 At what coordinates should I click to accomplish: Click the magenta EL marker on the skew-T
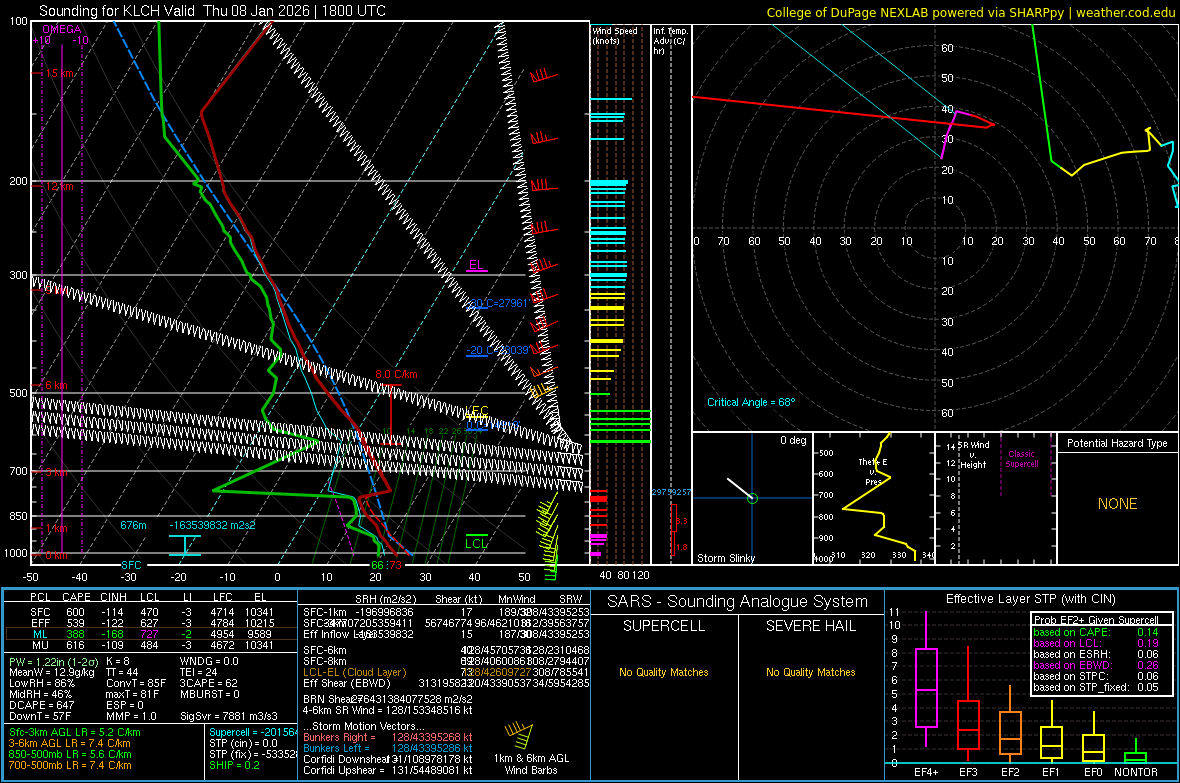point(476,266)
